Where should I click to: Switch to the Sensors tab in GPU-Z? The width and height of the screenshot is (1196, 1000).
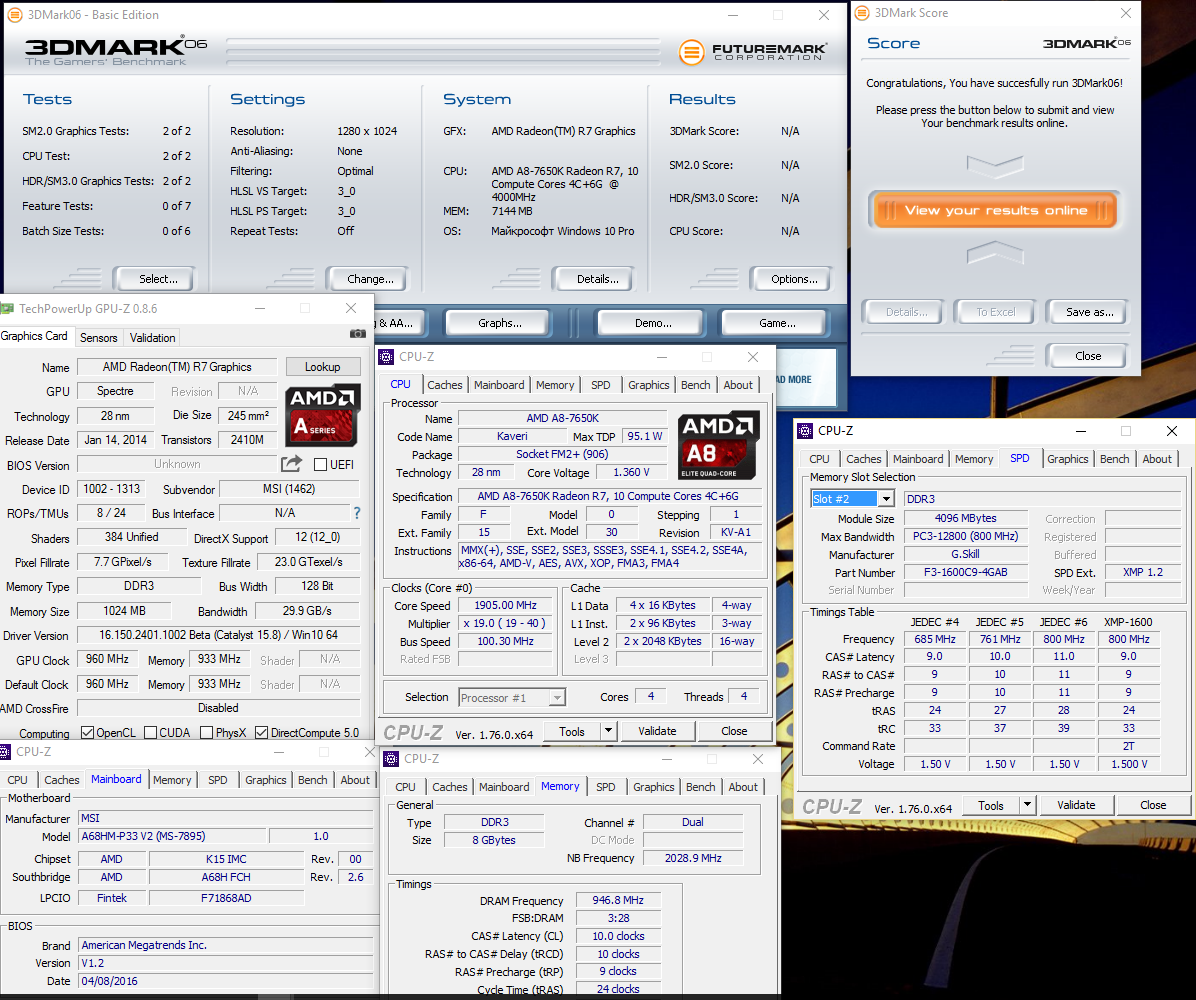click(98, 338)
